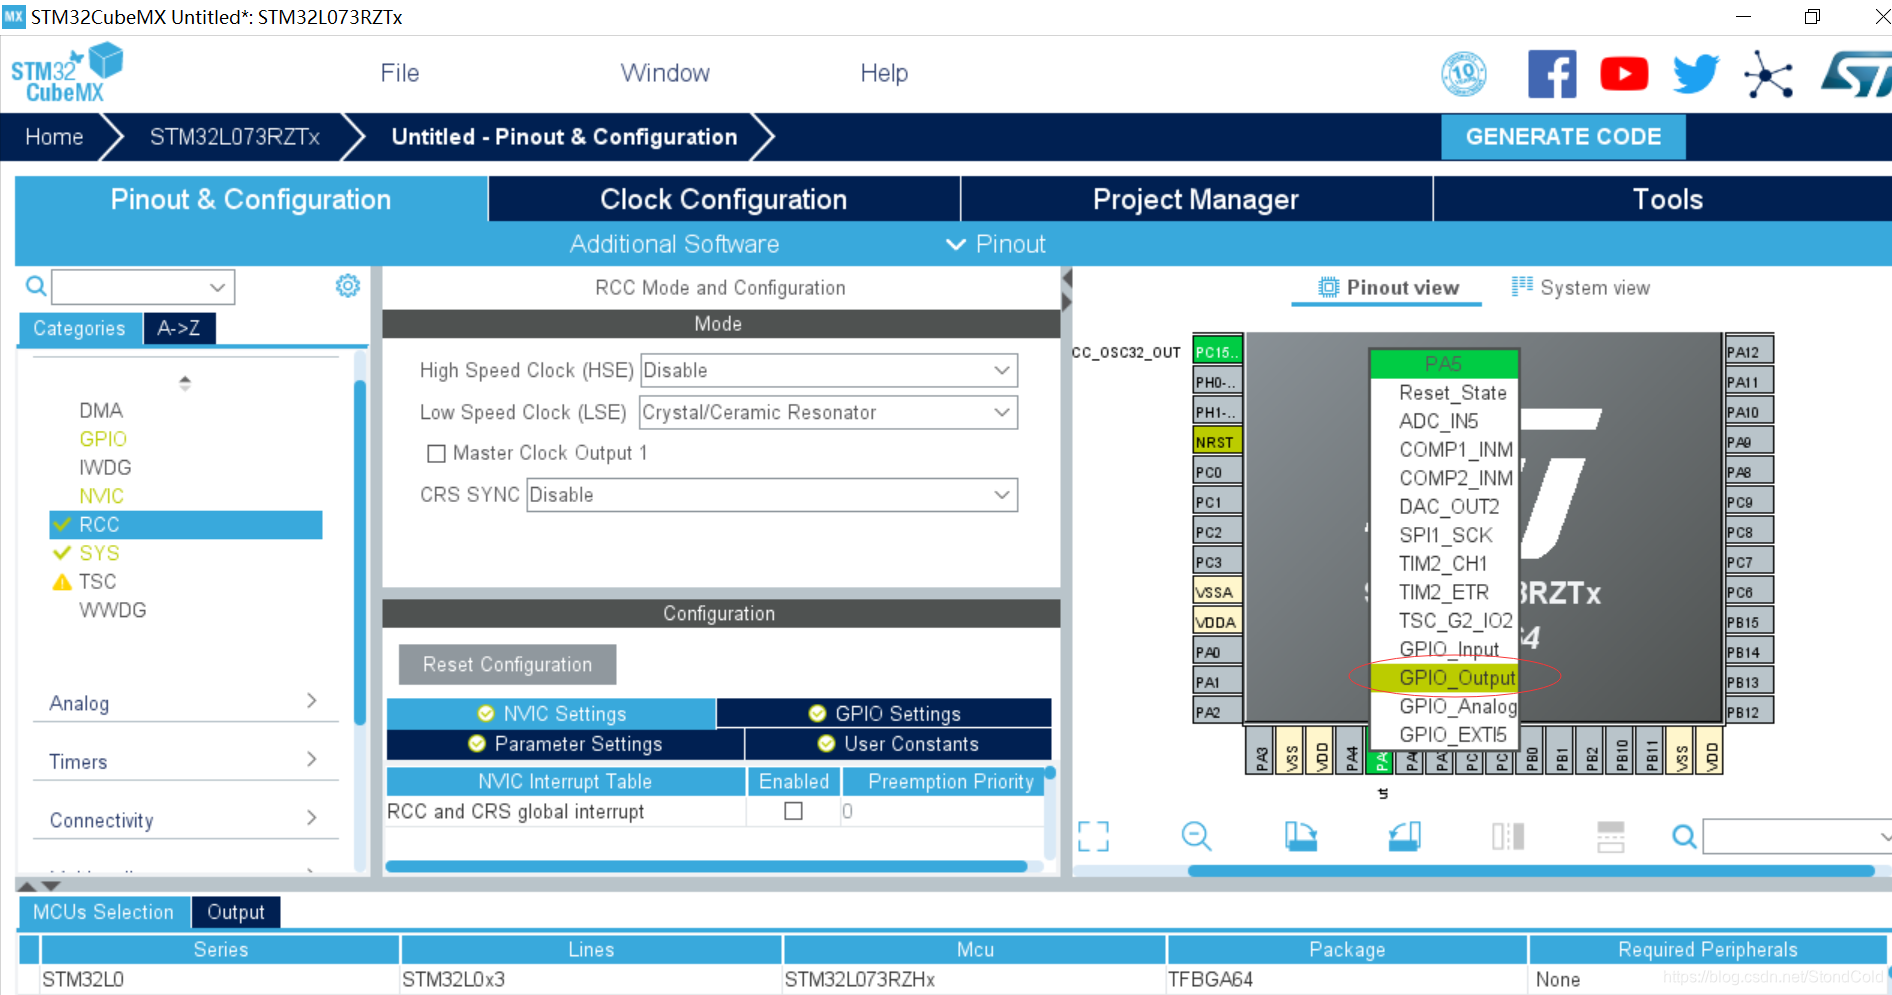
Task: Open the Low Speed Clock (LSE) dropdown
Action: tap(829, 412)
